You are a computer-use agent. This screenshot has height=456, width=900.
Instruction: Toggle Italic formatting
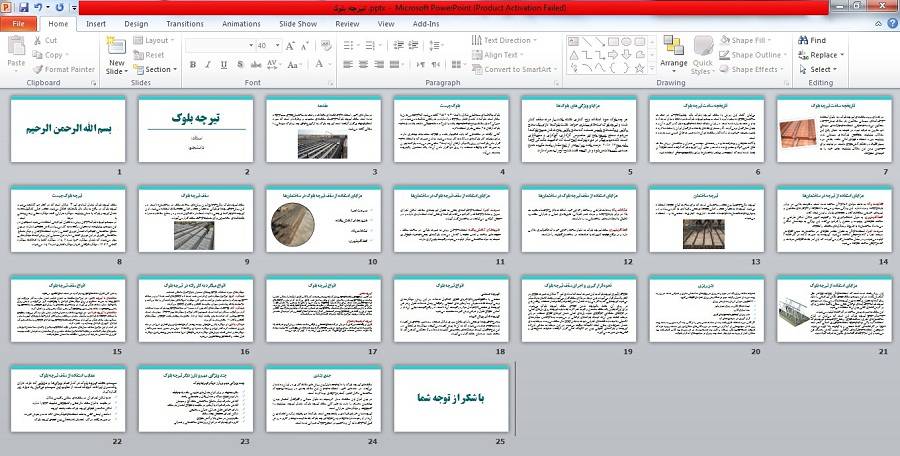pos(208,64)
